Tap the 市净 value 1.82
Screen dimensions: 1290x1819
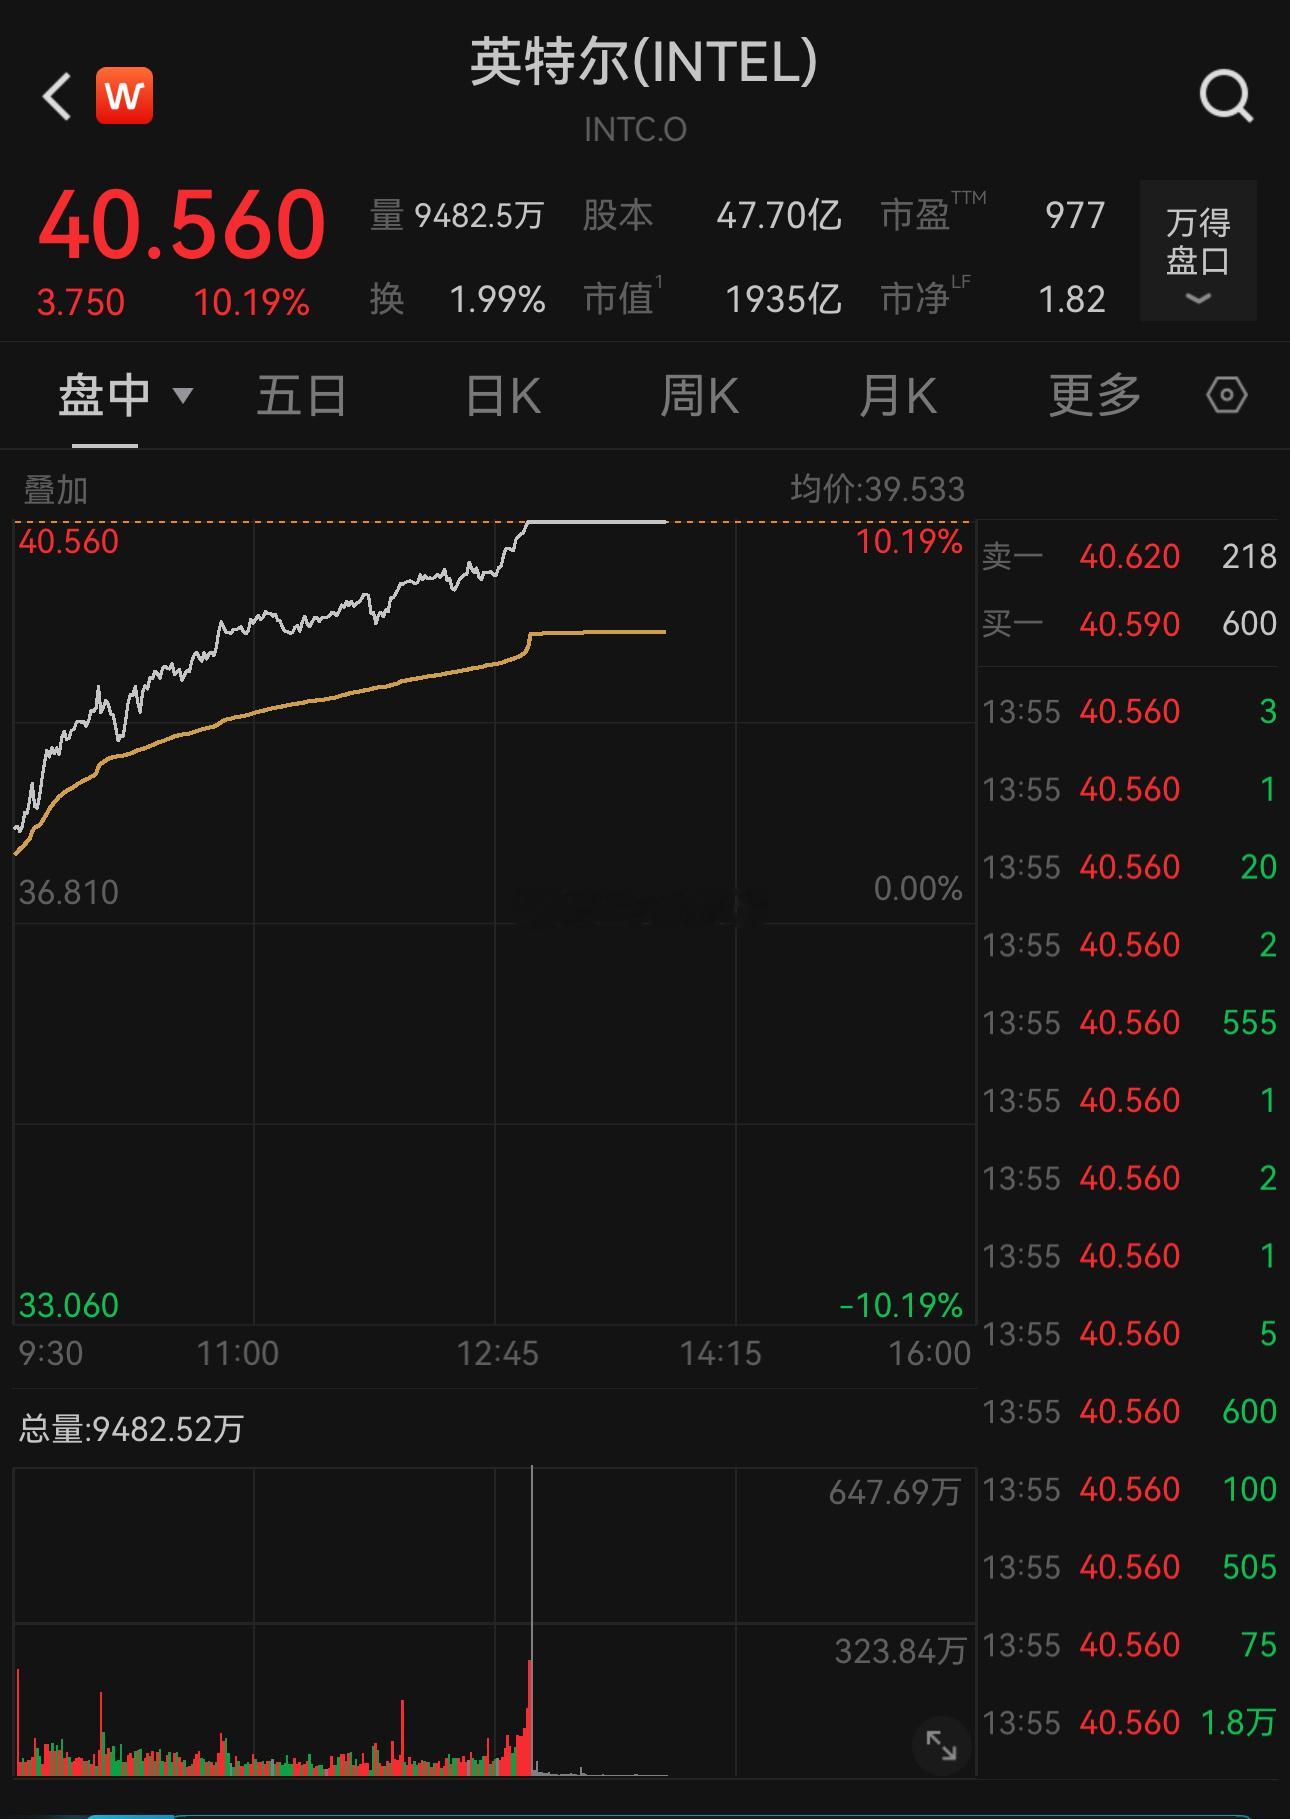point(1072,299)
